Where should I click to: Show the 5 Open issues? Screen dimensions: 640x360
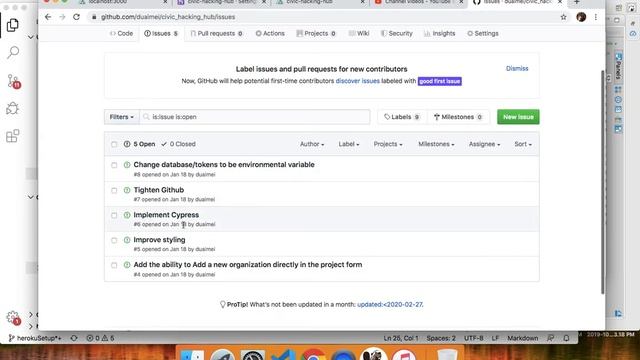(x=139, y=144)
